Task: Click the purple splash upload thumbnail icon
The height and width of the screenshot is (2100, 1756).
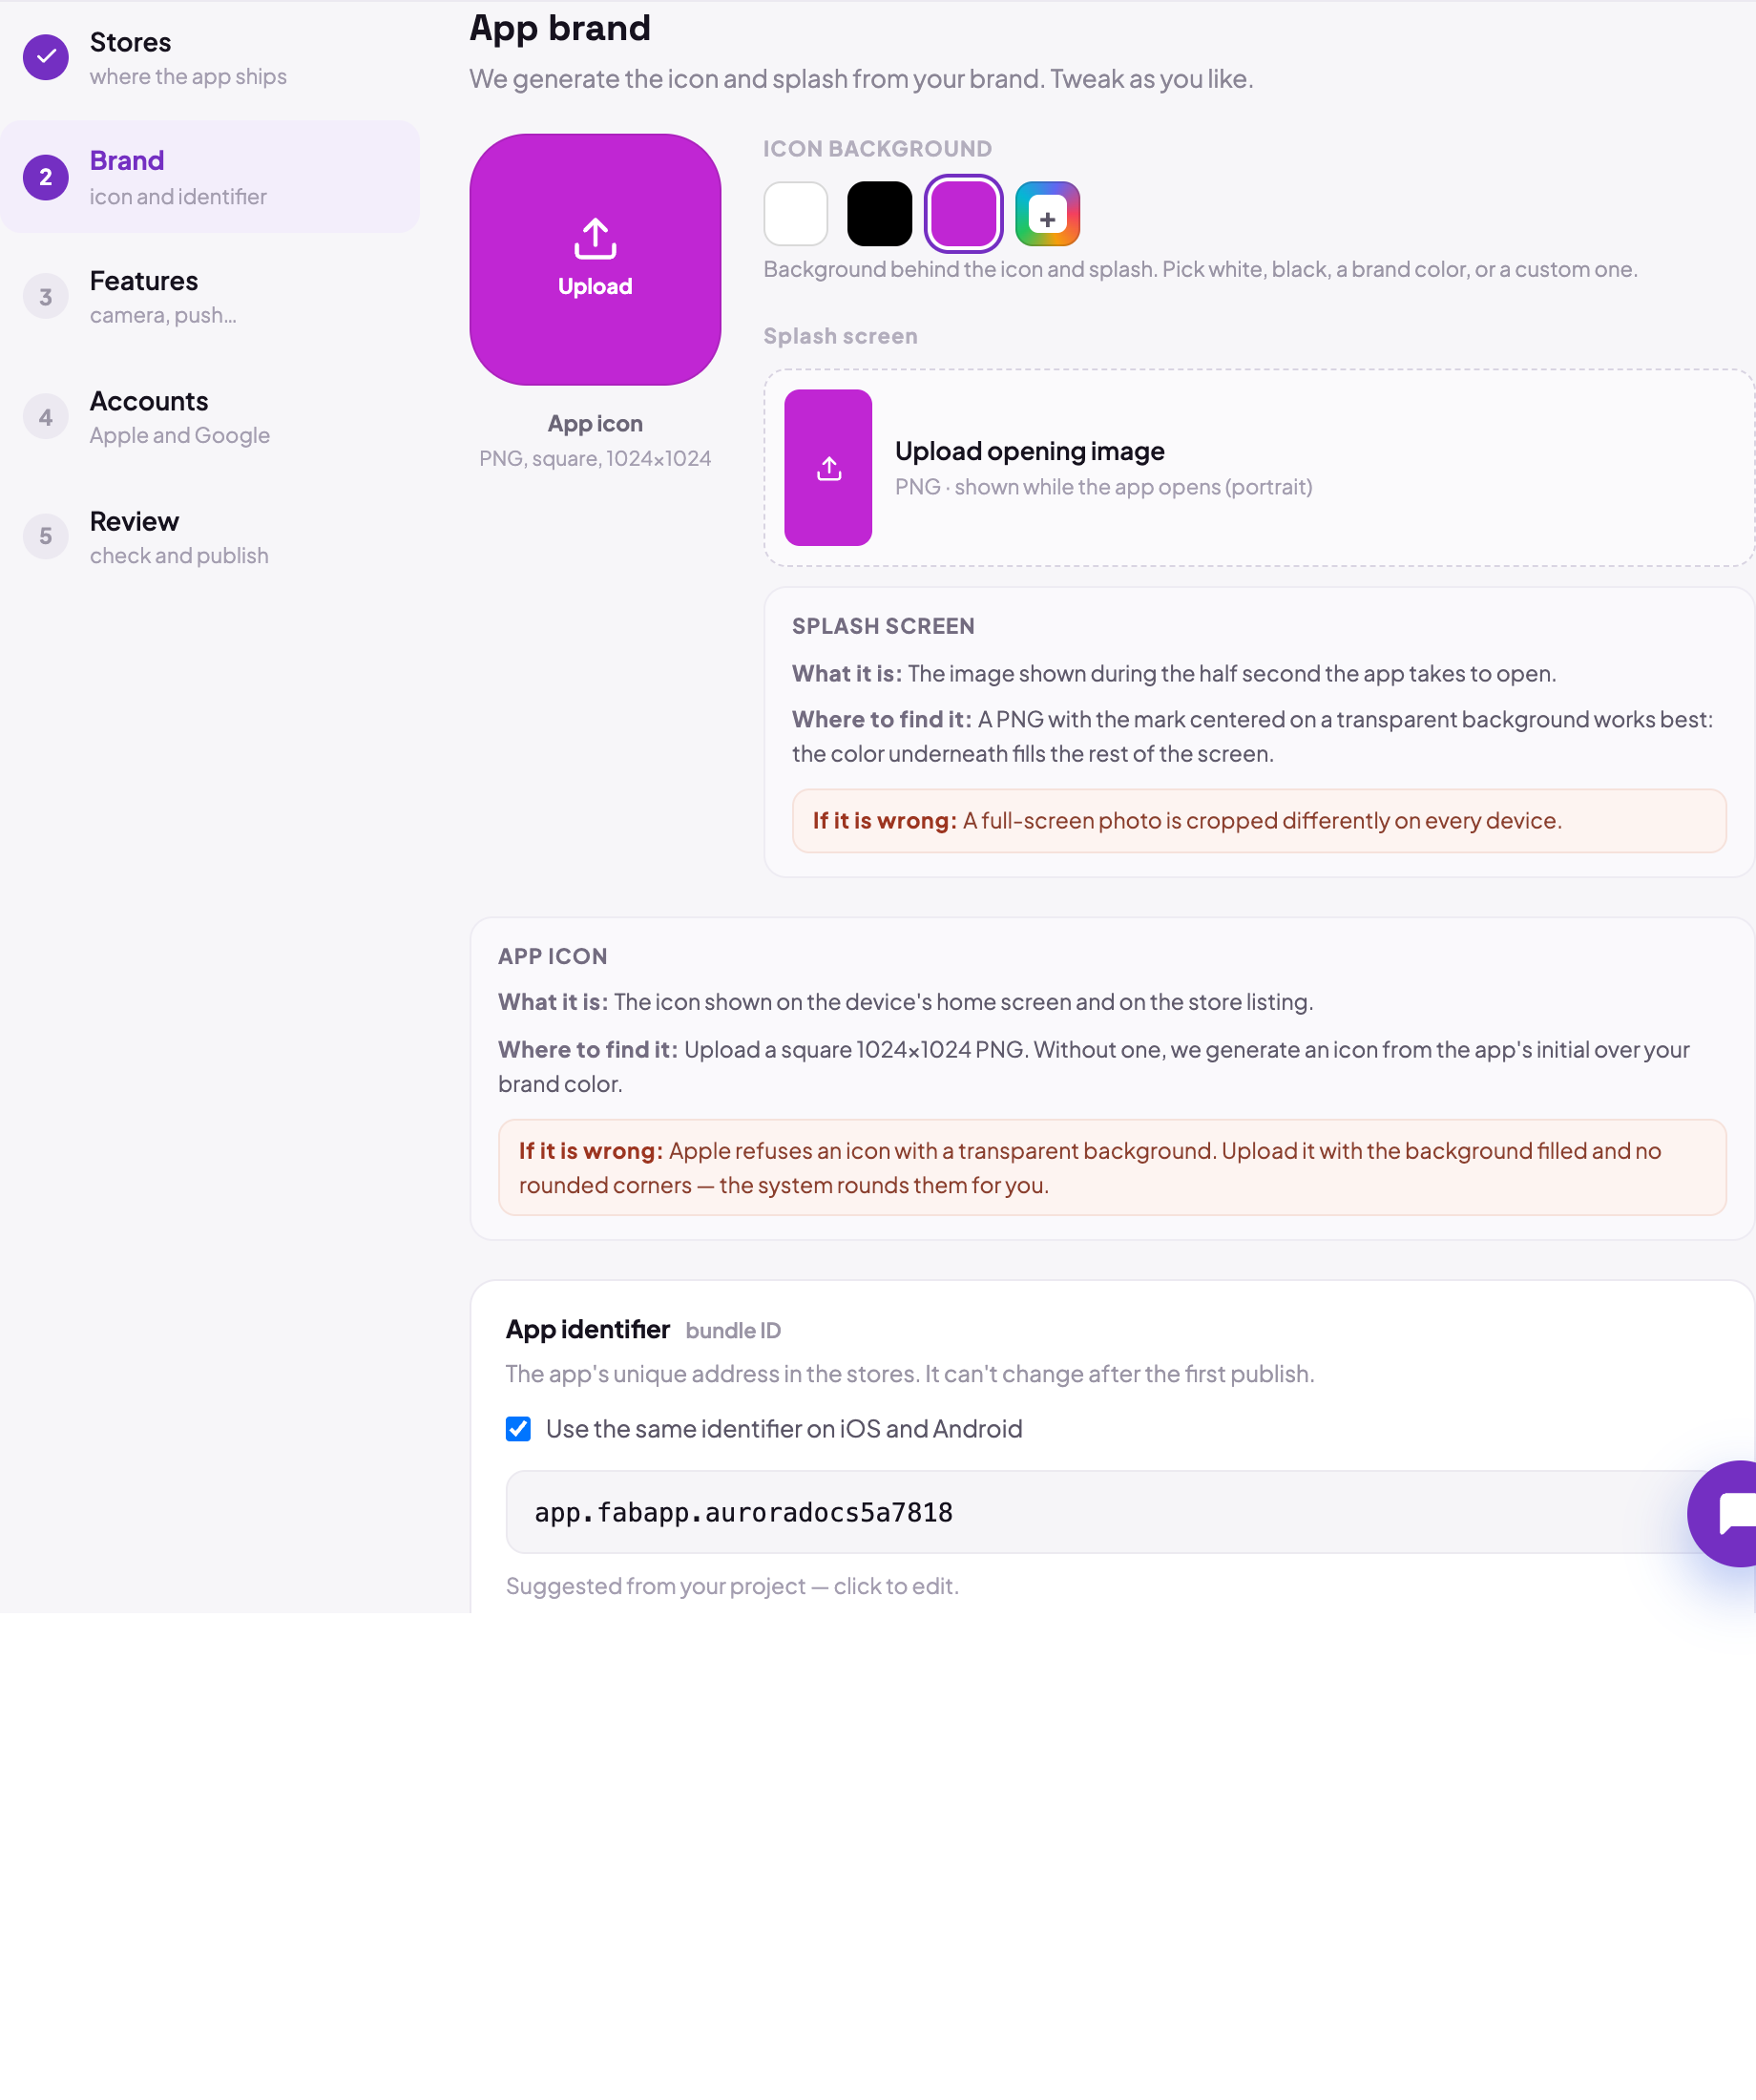Action: (828, 467)
